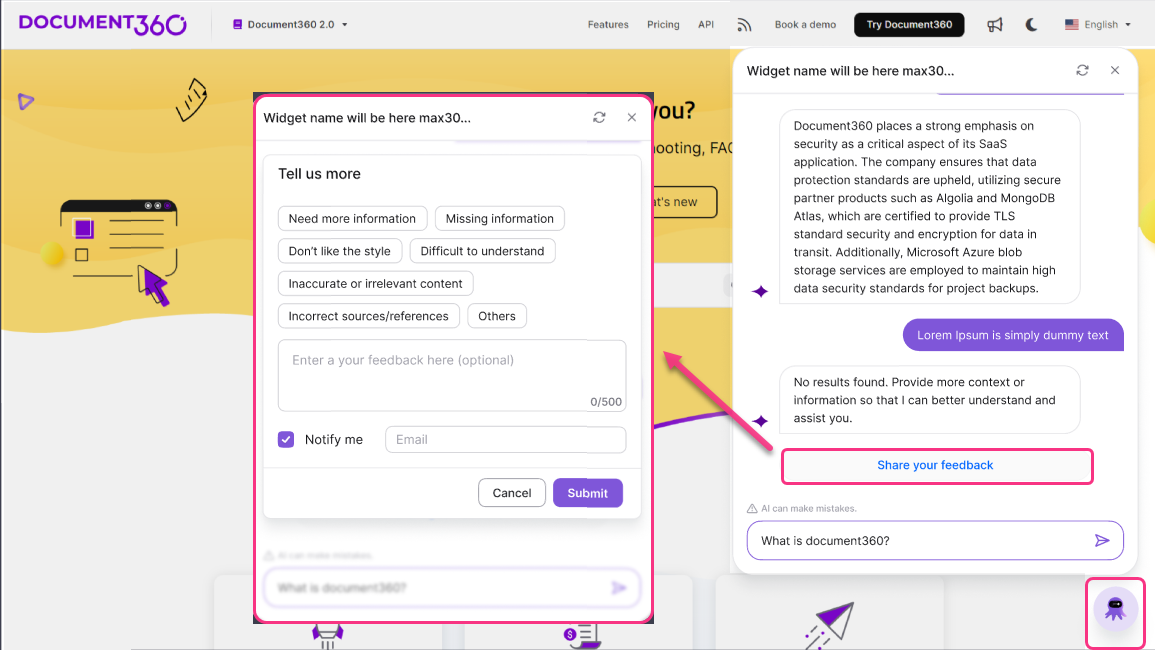1155x650 pixels.
Task: Select the Others feedback option
Action: coord(496,315)
